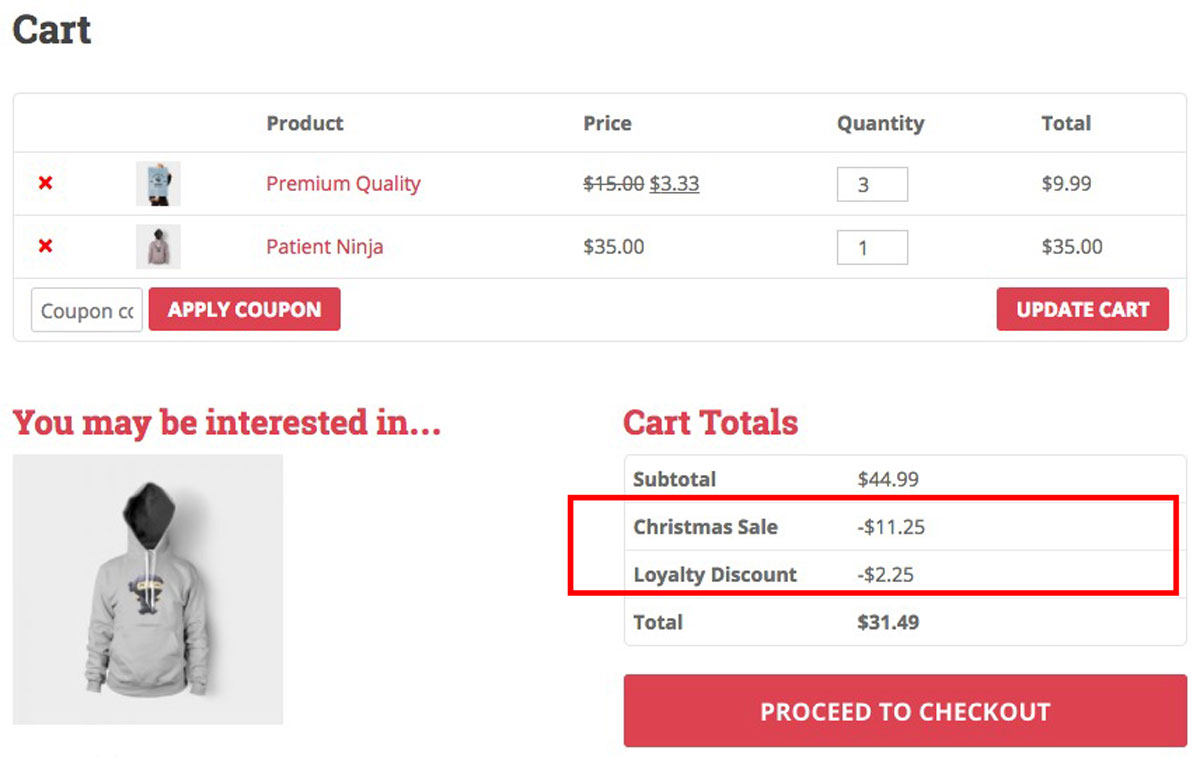Viewport: 1200px width, 757px height.
Task: Focus the Patient Ninja quantity field
Action: (872, 247)
